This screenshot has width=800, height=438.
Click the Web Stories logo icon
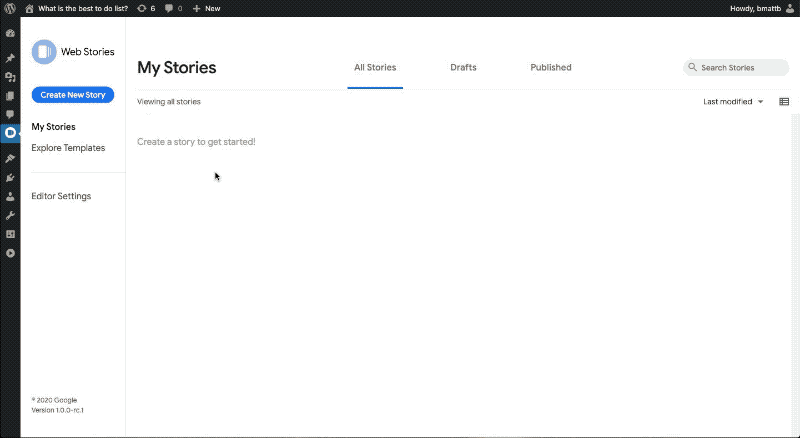[44, 52]
